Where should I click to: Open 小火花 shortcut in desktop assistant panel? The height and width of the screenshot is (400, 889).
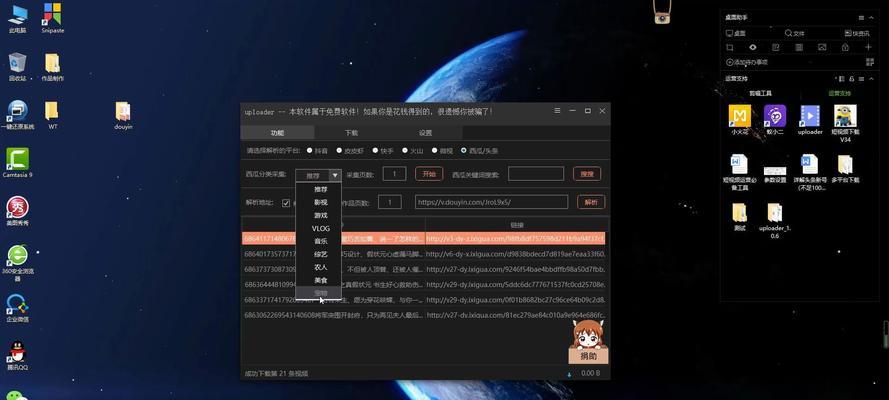tap(740, 120)
